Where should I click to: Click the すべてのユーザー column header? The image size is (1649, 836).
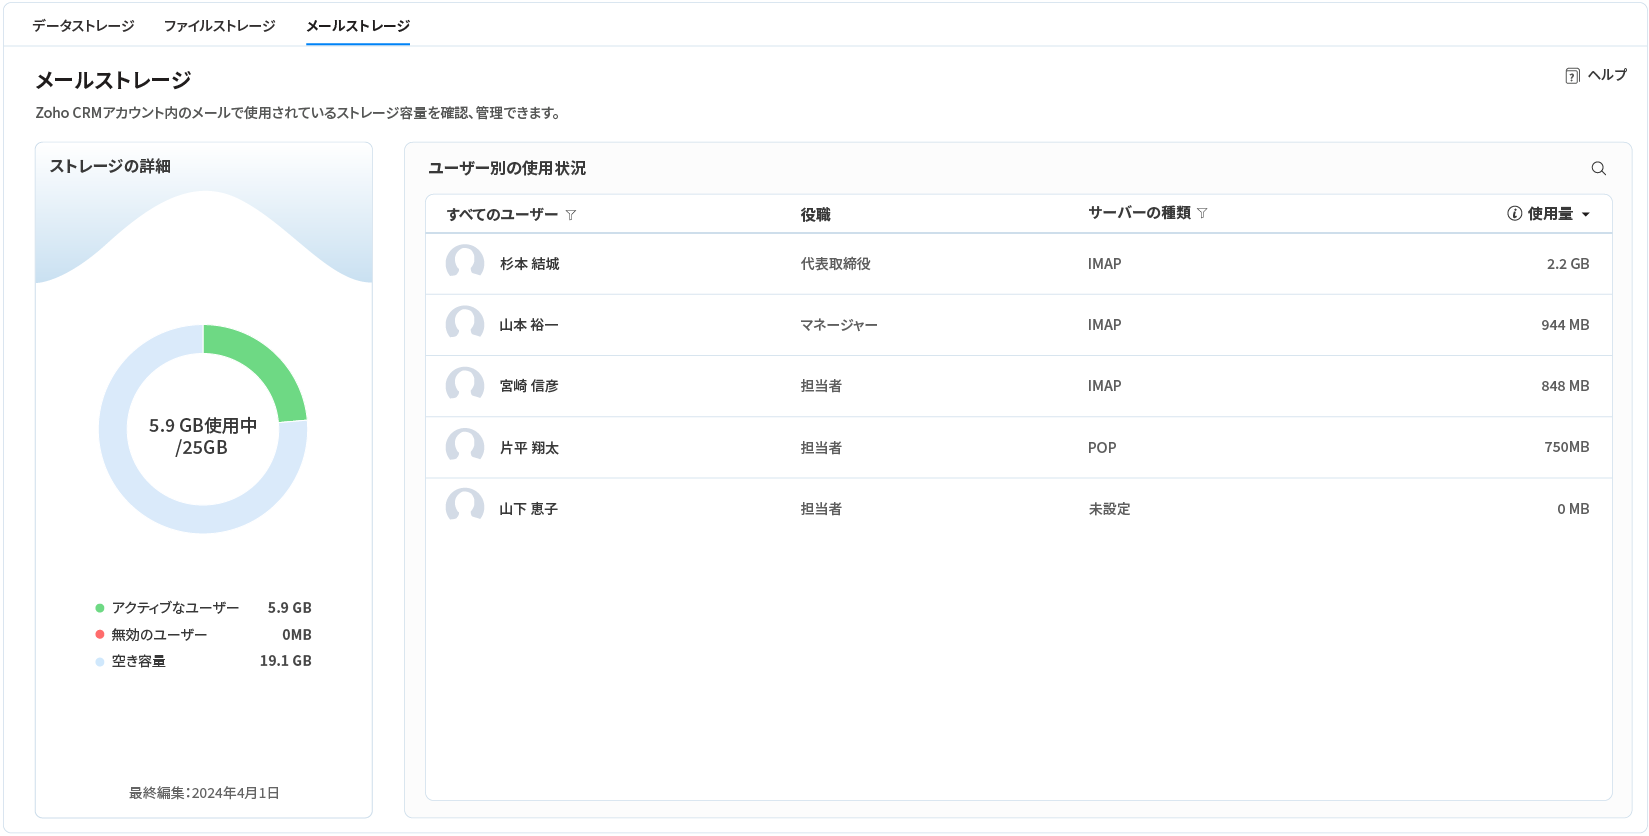coord(502,215)
